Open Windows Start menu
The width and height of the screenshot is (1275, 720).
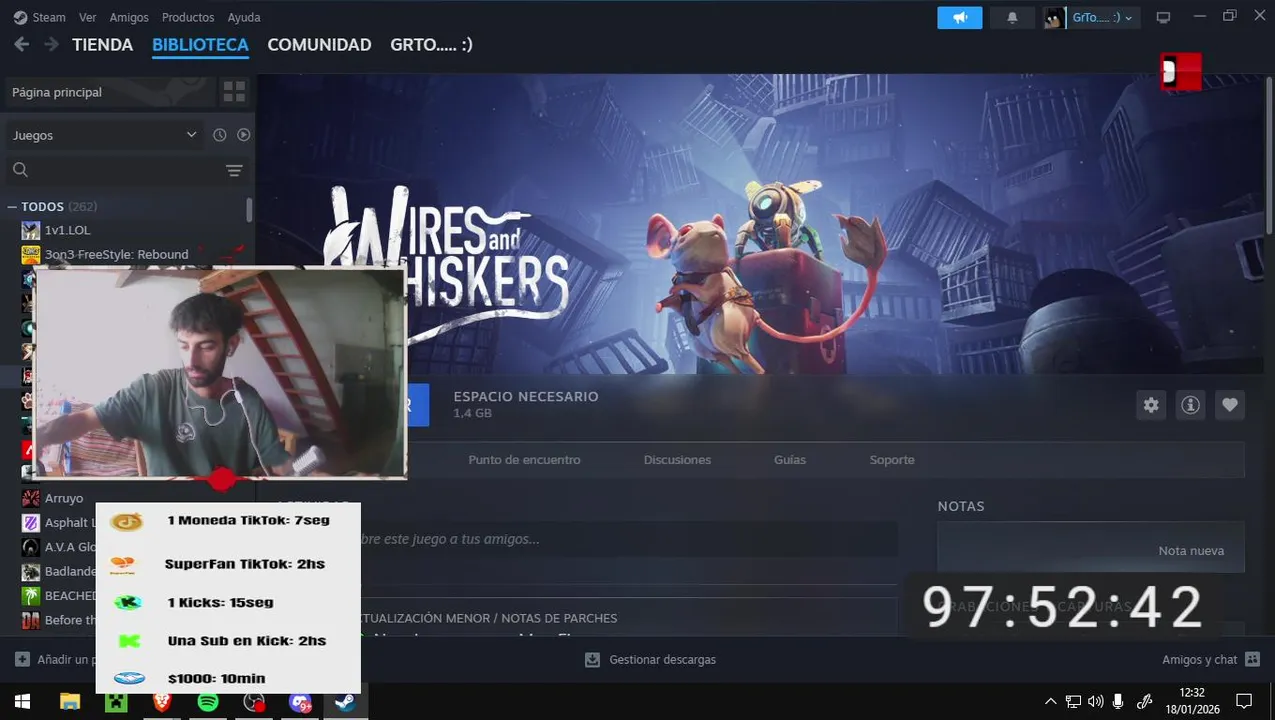click(x=22, y=702)
